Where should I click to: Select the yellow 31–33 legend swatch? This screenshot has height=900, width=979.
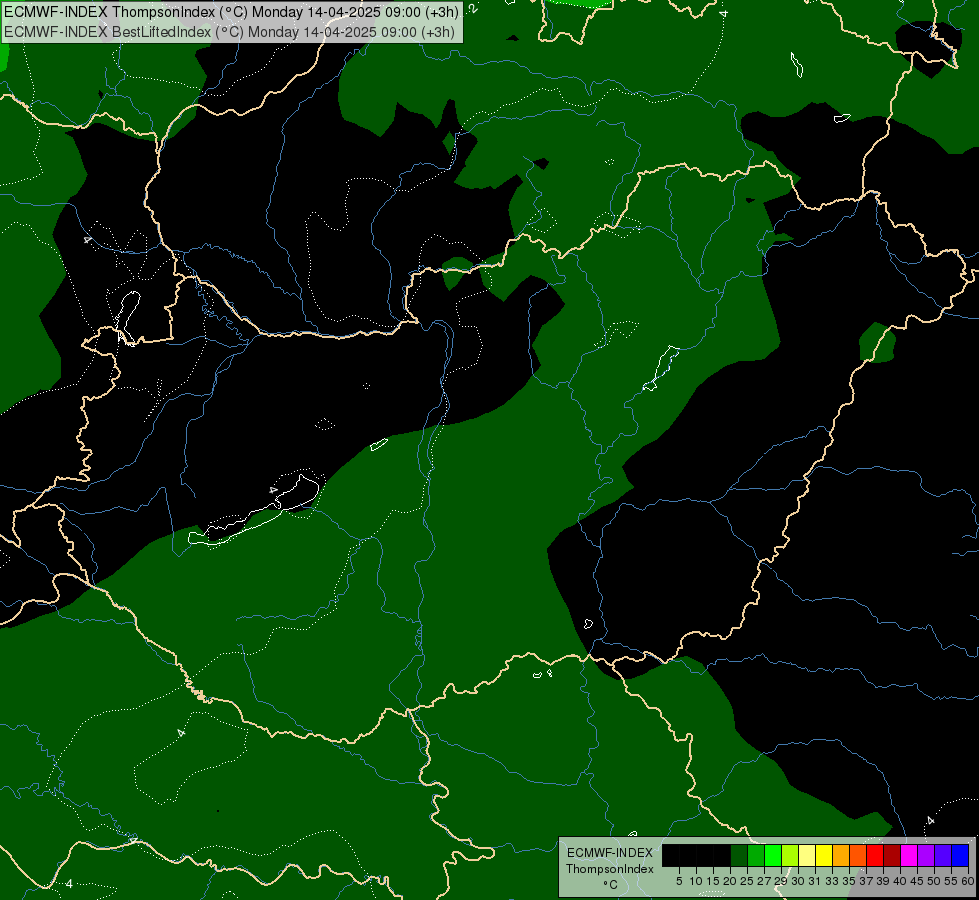pyautogui.click(x=824, y=855)
